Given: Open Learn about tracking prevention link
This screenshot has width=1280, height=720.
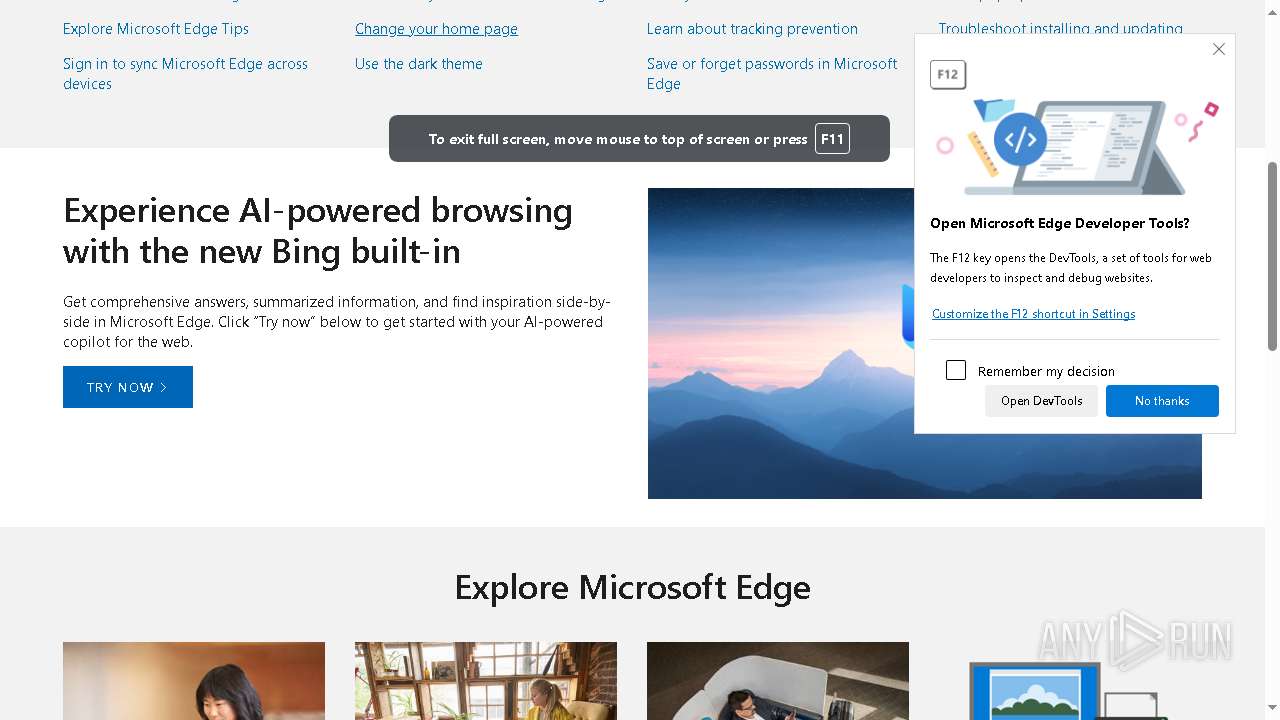Looking at the screenshot, I should (752, 29).
